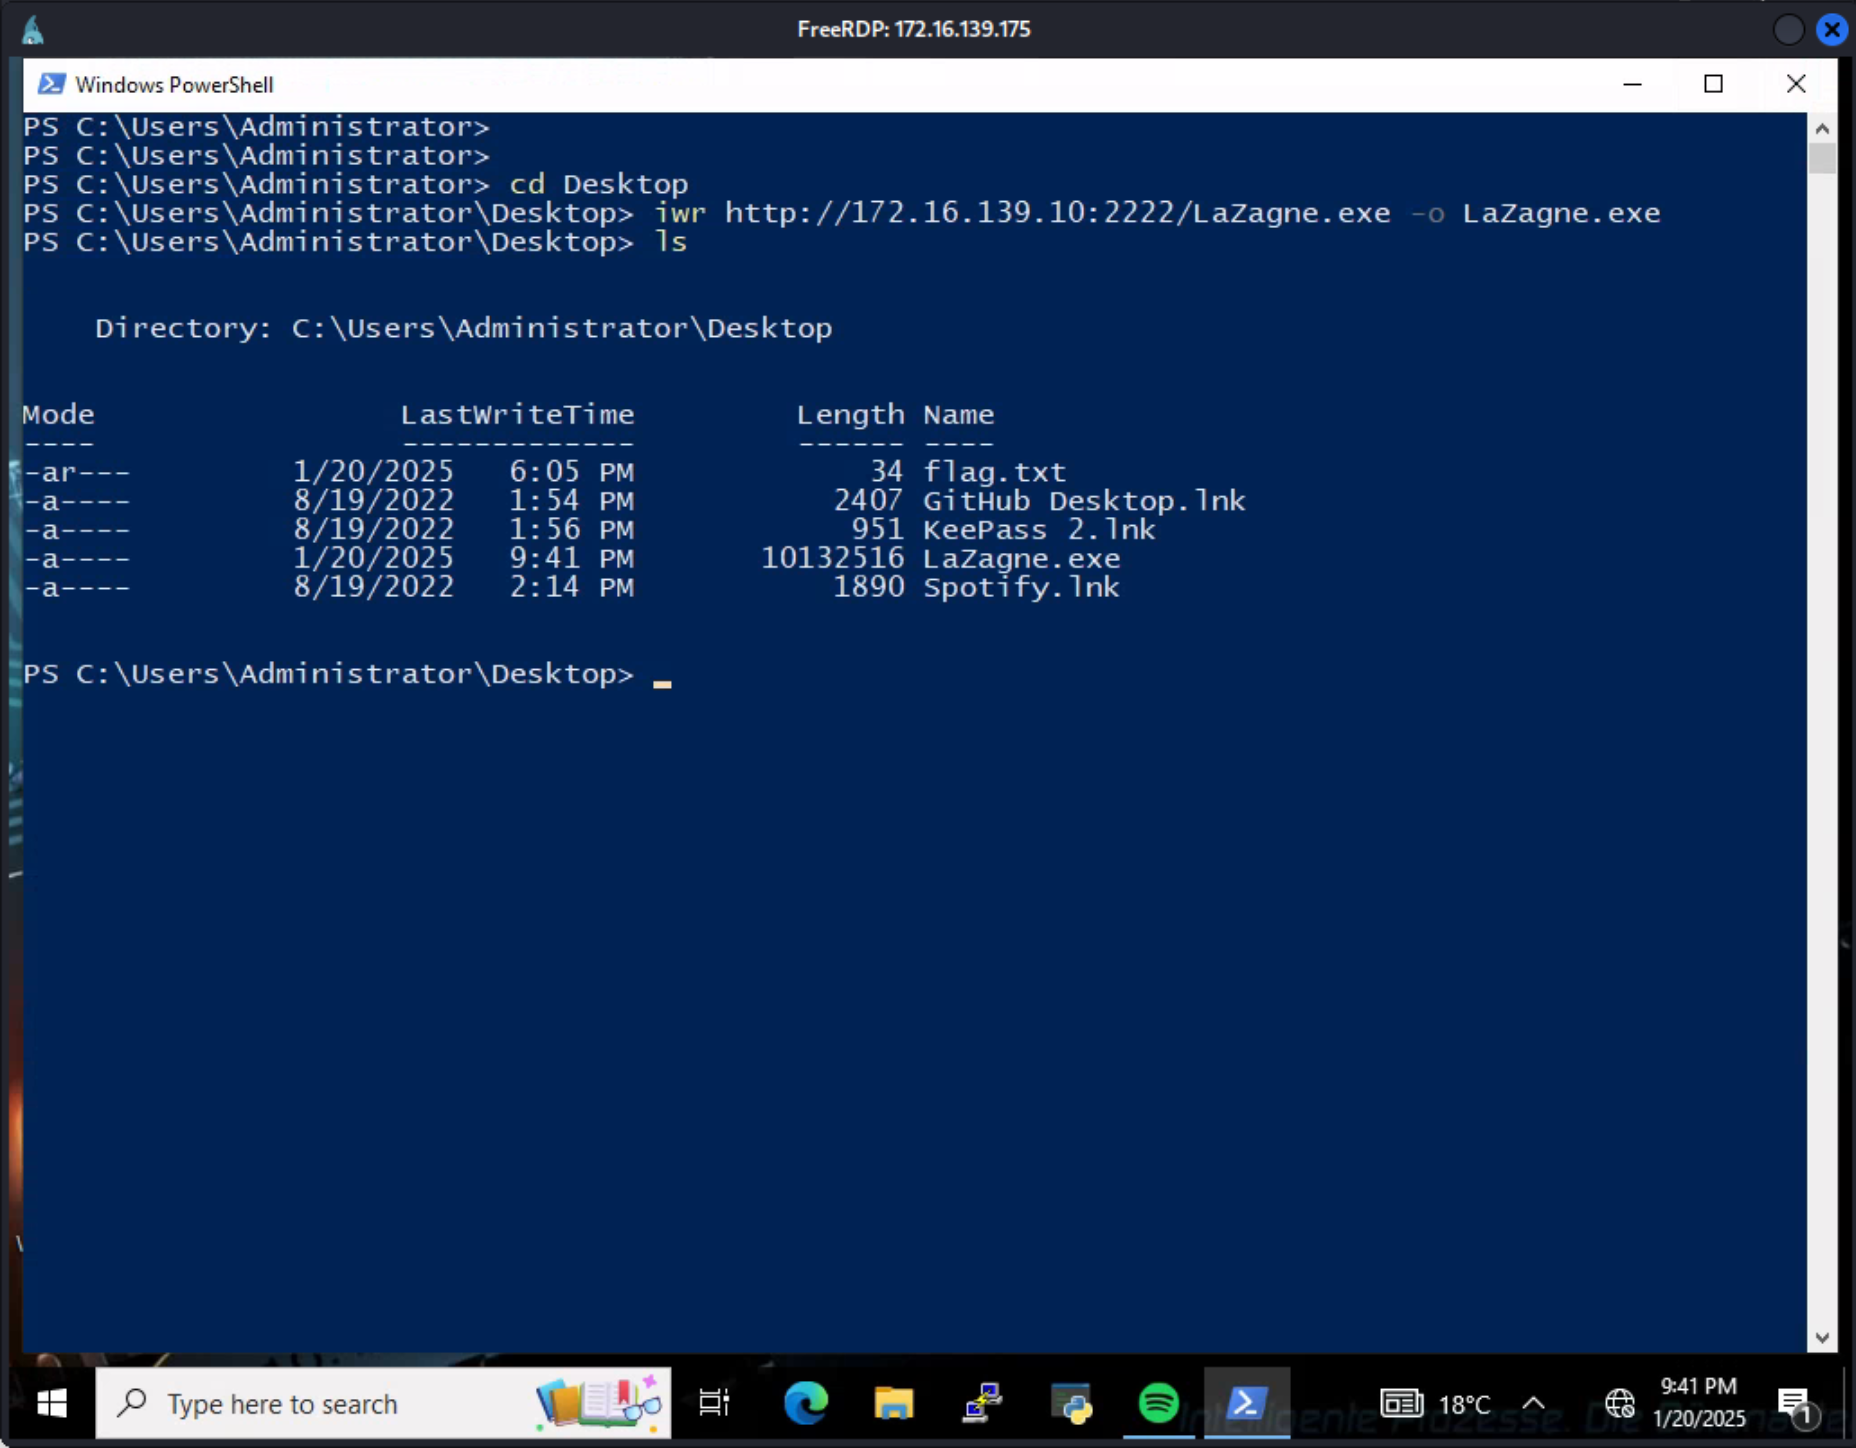Click the 'Directory: C:\Users\Administrator\Desktop' line

click(x=463, y=329)
